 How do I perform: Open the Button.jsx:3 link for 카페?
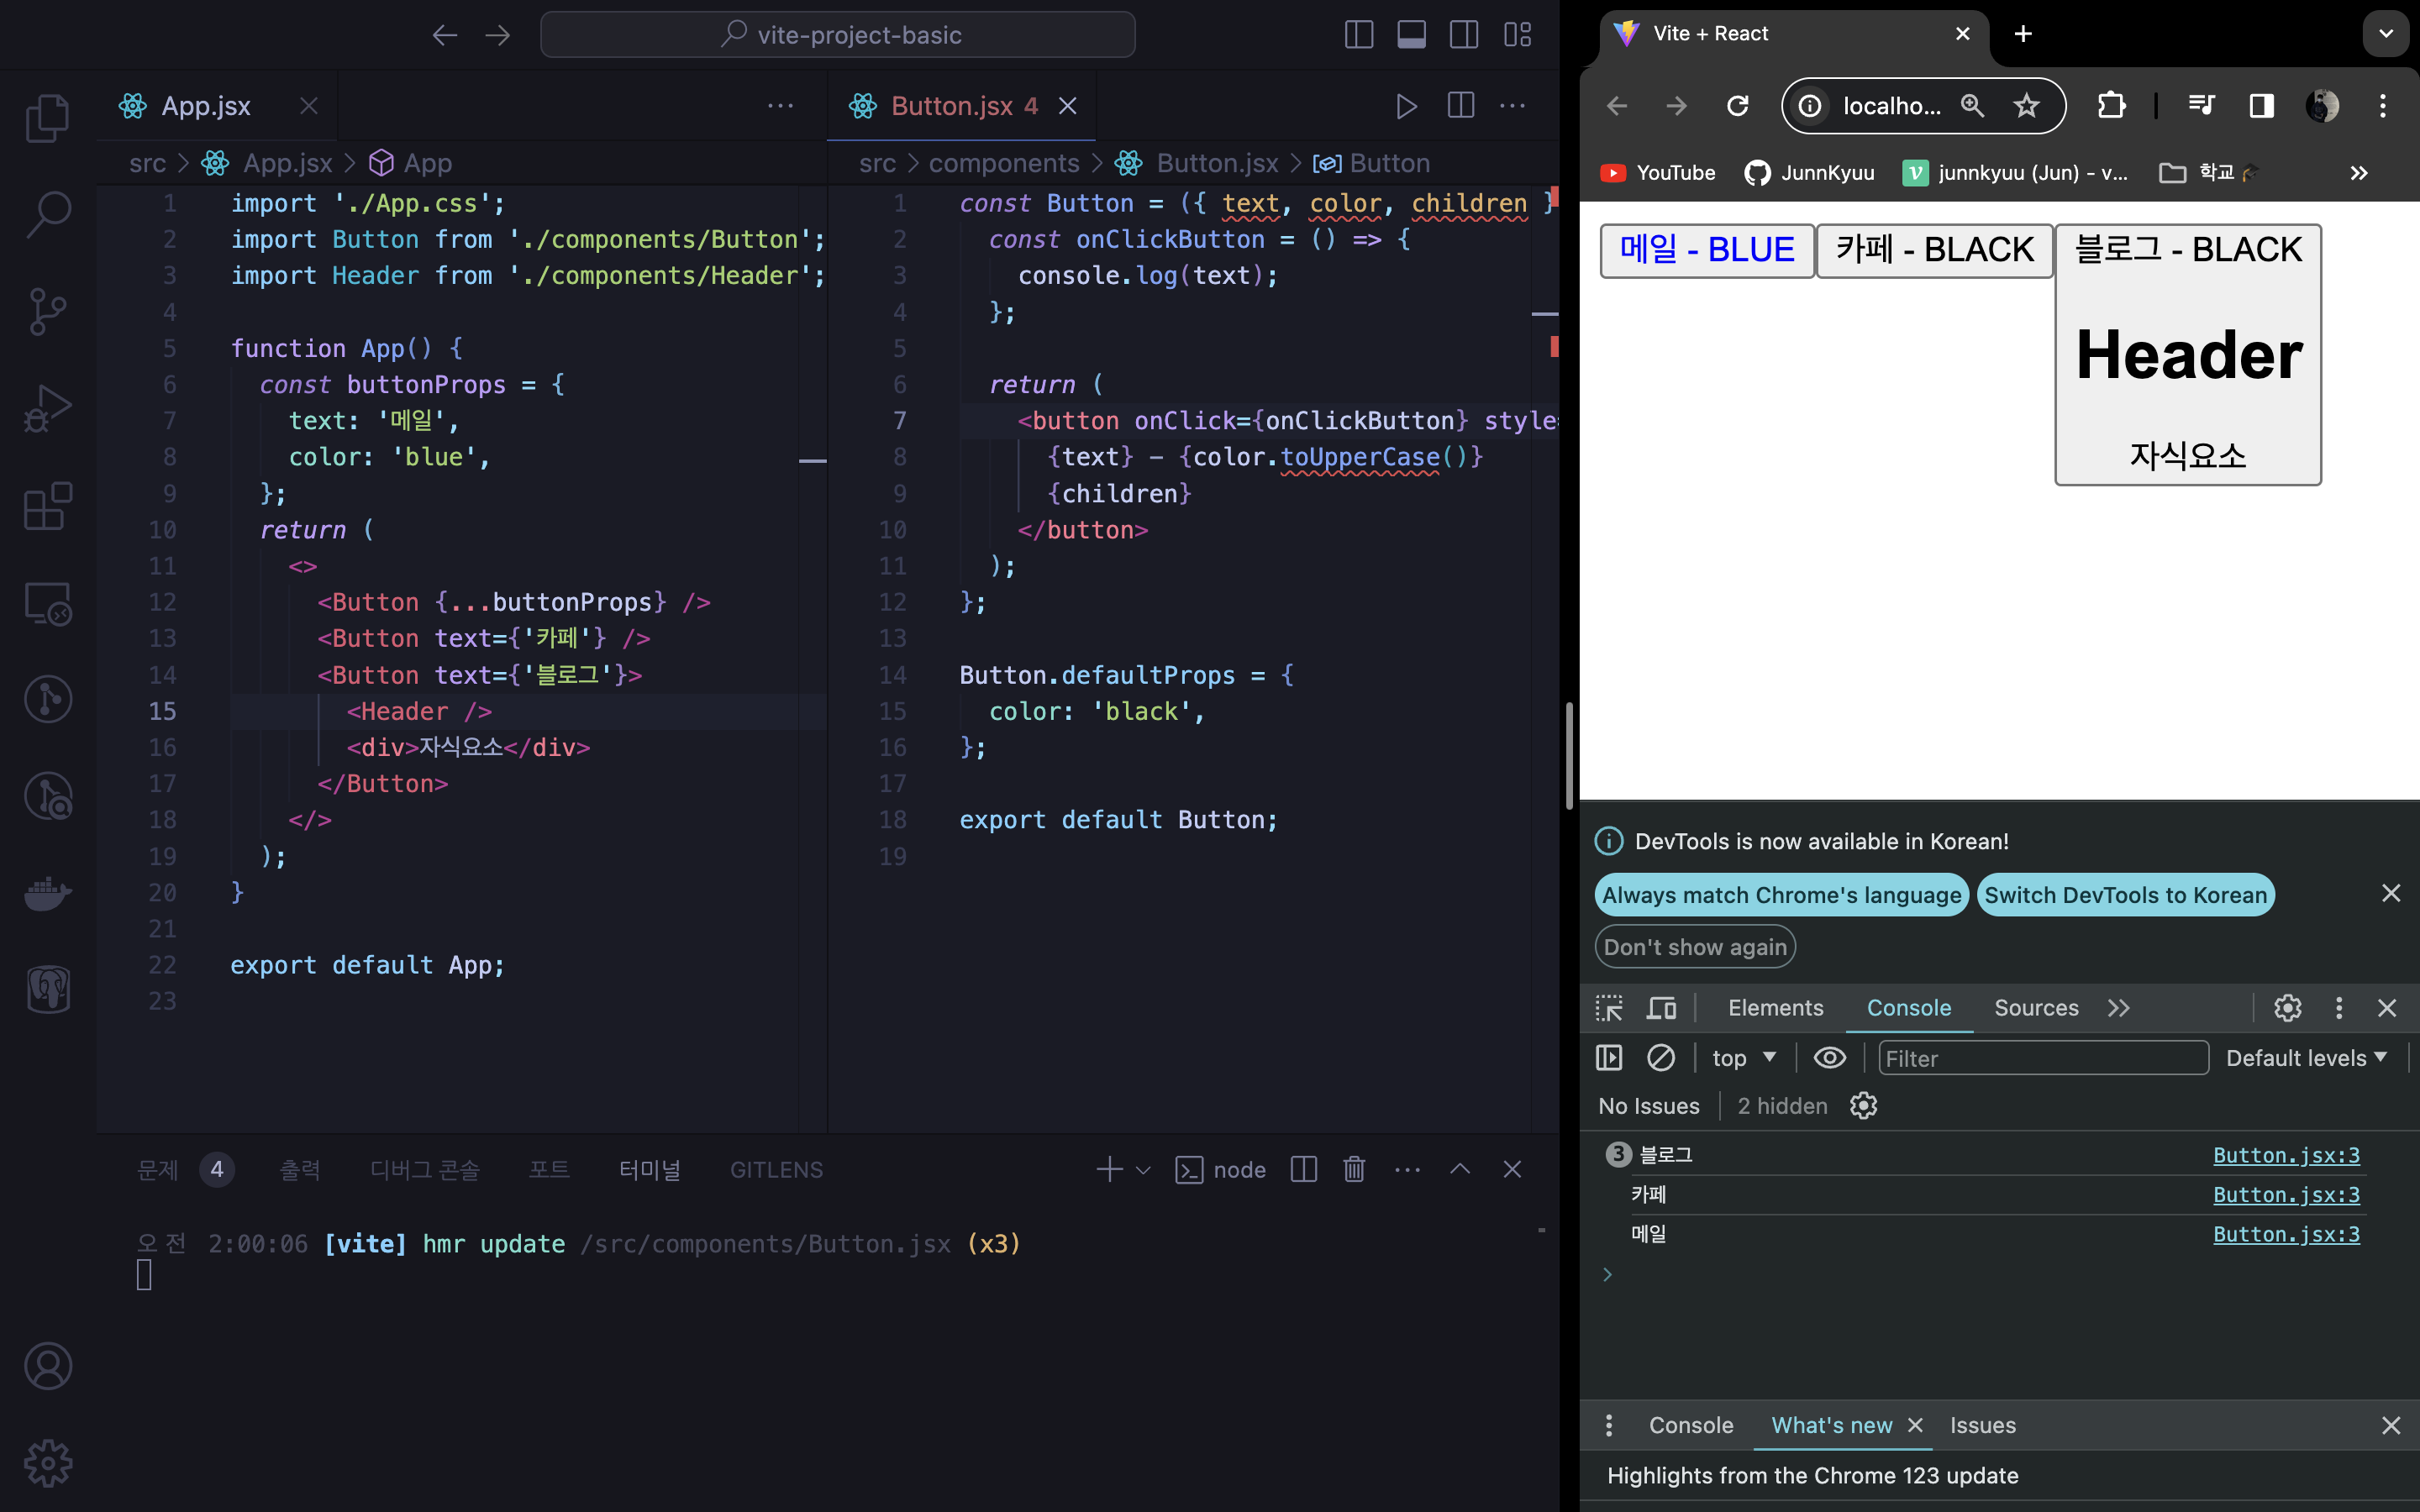click(2286, 1195)
